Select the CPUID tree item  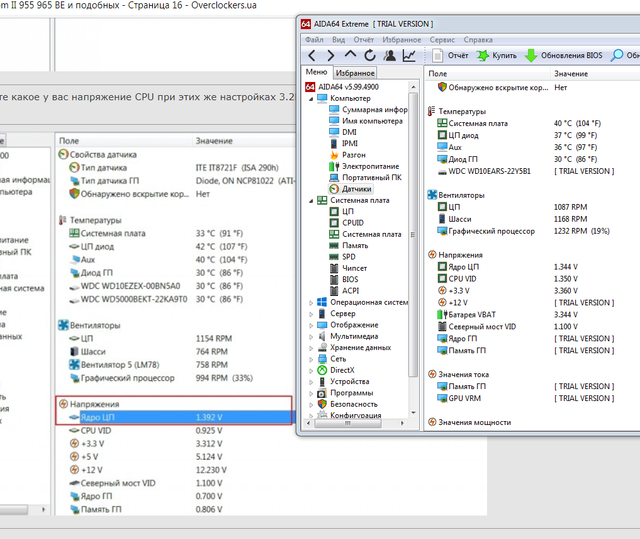(347, 223)
